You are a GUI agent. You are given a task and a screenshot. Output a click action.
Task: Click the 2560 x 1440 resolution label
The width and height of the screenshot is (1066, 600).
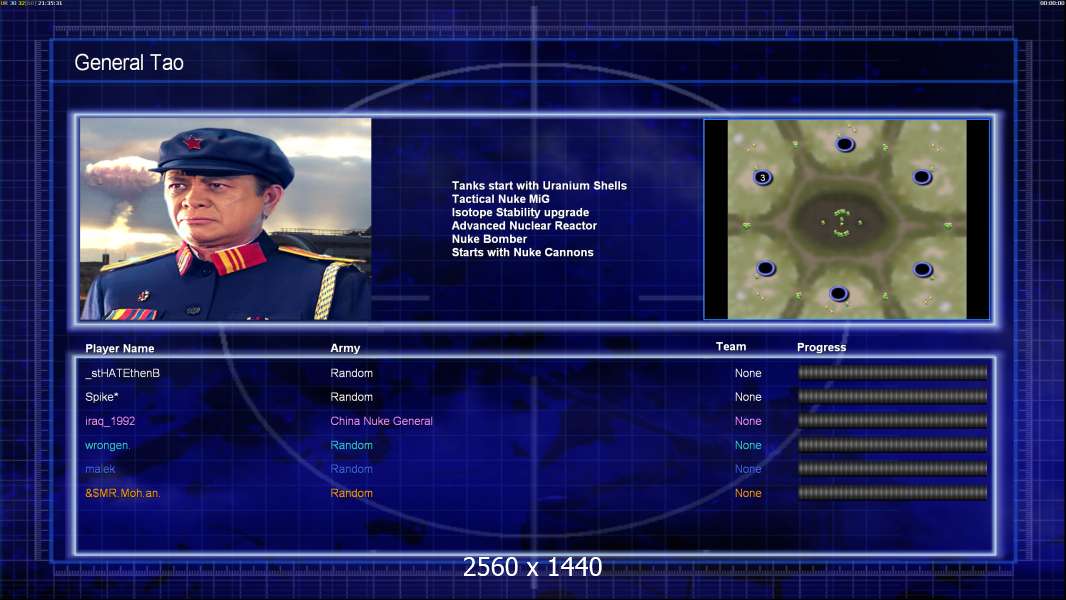point(532,567)
